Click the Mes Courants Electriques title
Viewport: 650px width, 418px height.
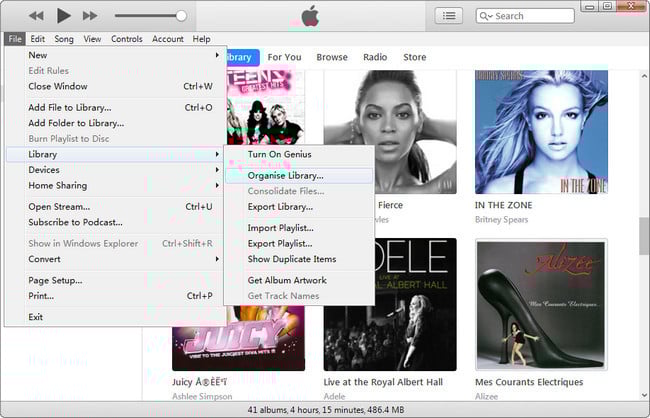[x=529, y=382]
